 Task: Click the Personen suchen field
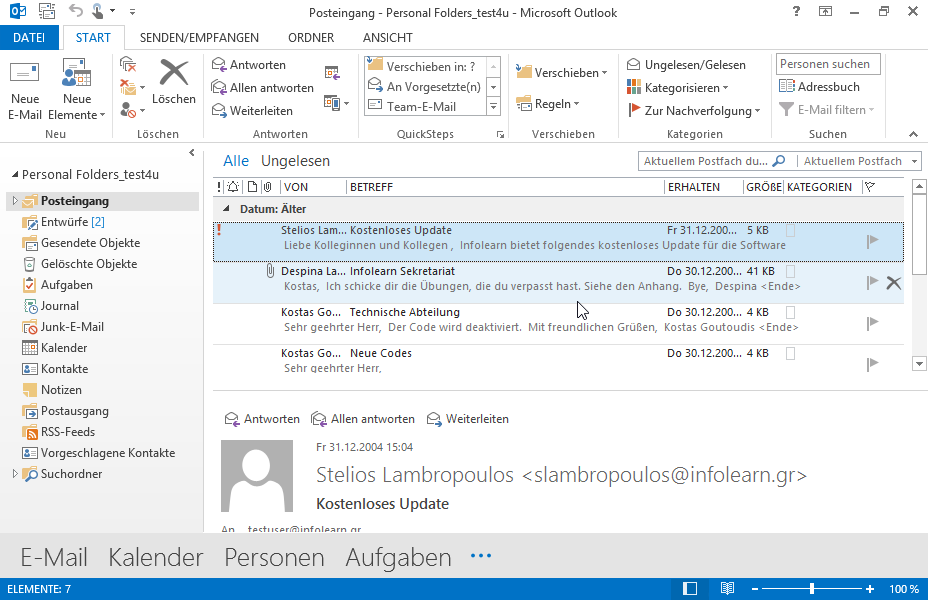click(x=828, y=64)
